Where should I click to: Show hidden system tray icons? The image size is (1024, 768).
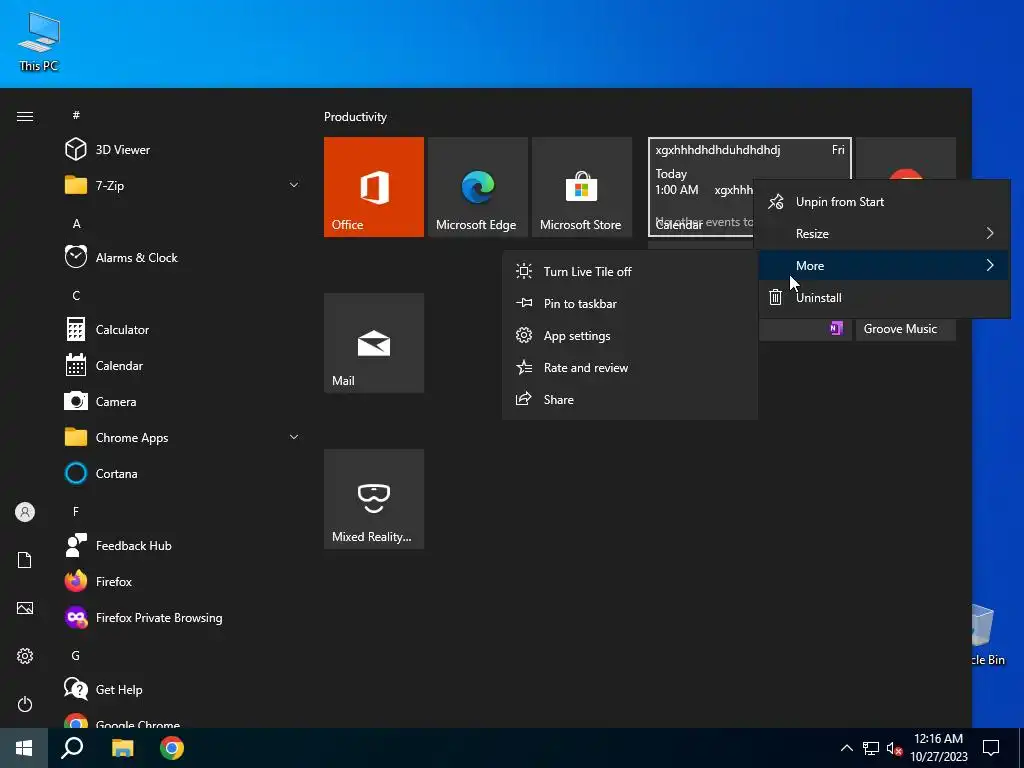tap(846, 748)
